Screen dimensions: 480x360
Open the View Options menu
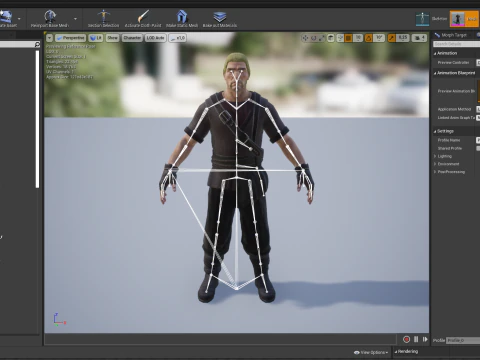tap(371, 352)
